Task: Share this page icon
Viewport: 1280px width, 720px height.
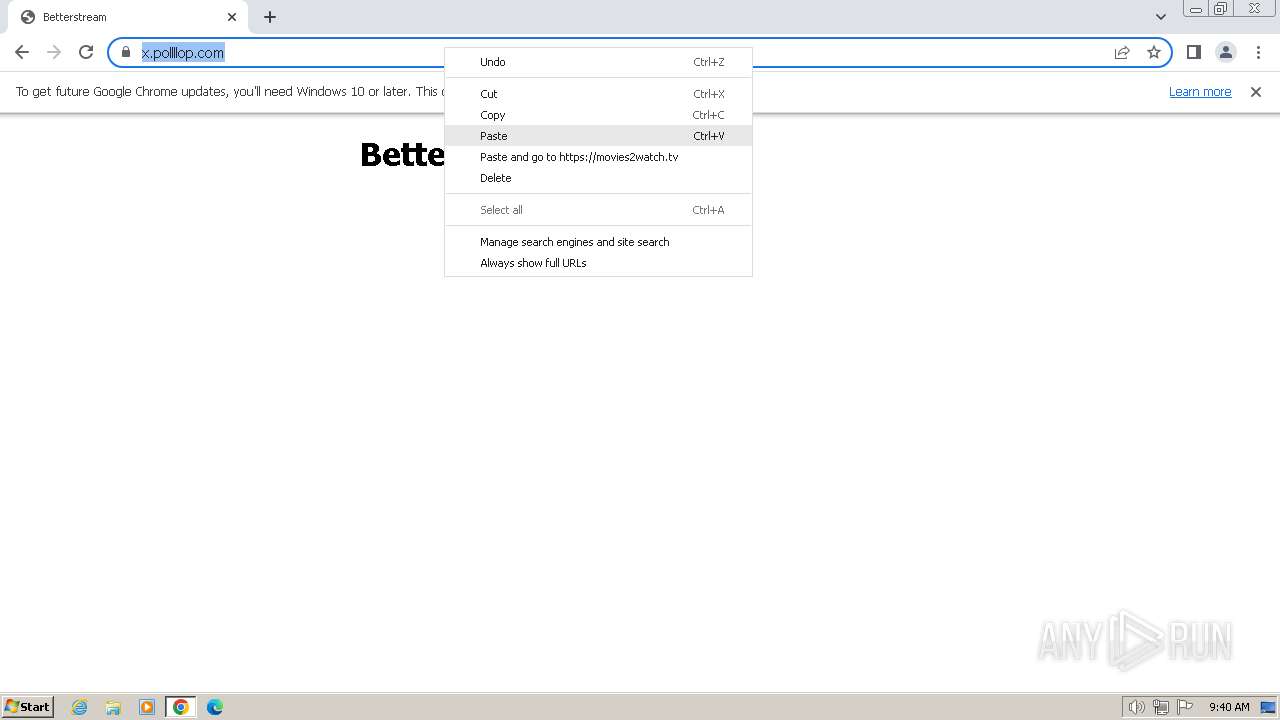Action: pos(1122,52)
